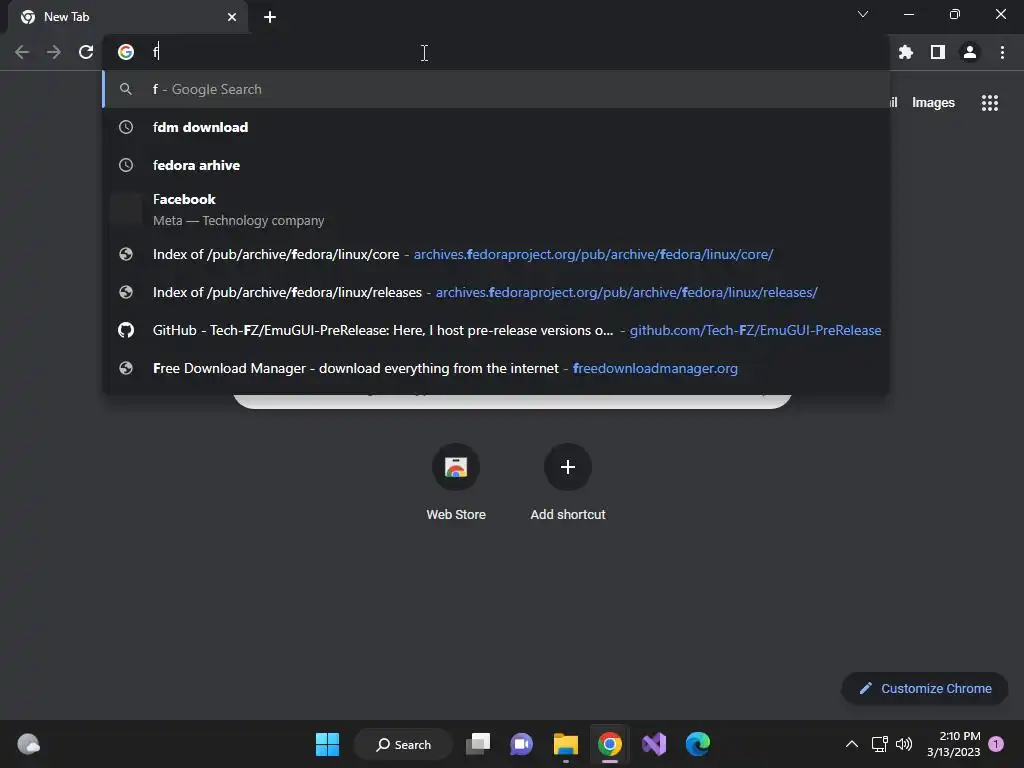
Task: Open Windows Start menu
Action: click(x=327, y=744)
